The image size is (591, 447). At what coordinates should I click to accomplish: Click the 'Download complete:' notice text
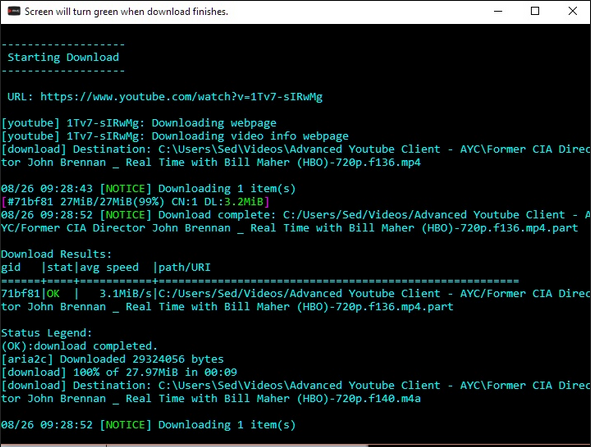(x=217, y=215)
